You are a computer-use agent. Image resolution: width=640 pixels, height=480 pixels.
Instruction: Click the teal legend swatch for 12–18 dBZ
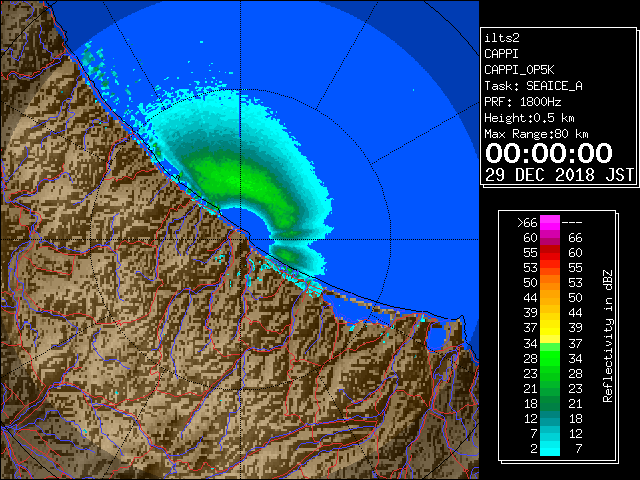[549, 418]
